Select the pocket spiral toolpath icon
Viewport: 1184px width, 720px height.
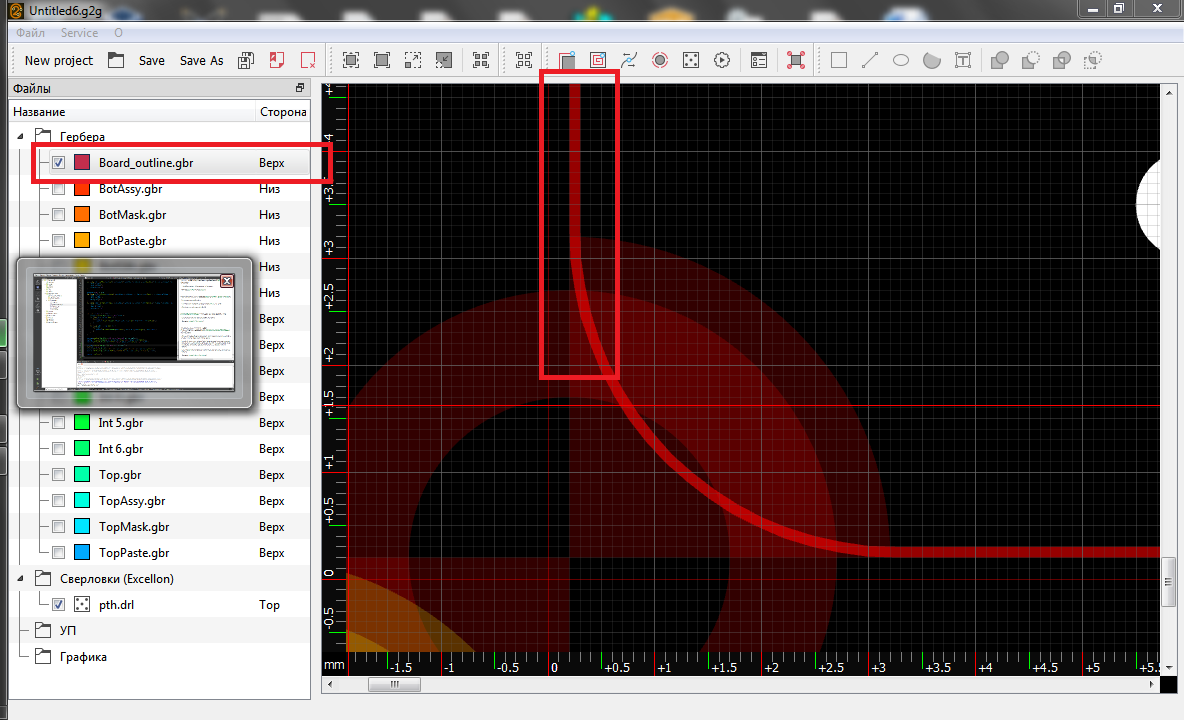(x=598, y=60)
